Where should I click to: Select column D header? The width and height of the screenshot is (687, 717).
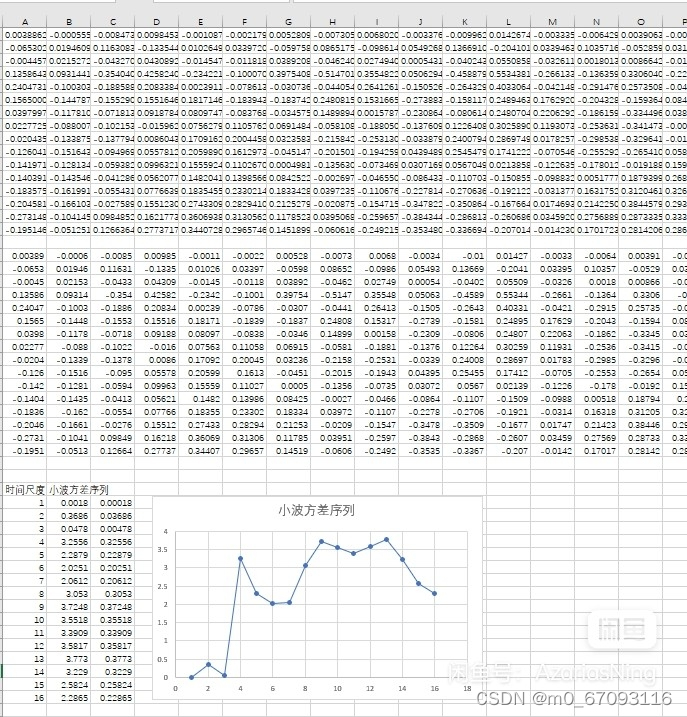point(156,21)
